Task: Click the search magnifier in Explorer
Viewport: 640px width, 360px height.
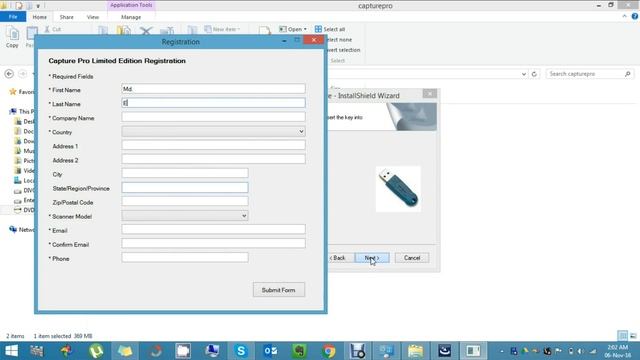Action: [x=627, y=74]
